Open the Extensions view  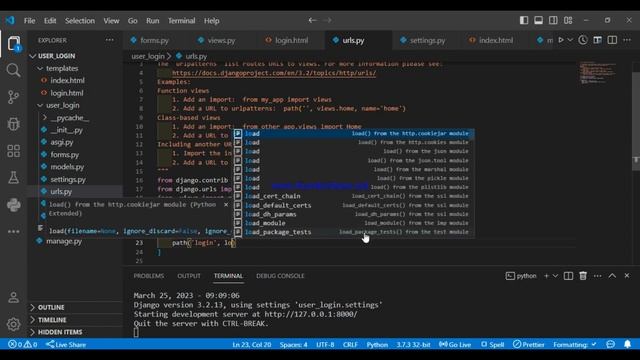point(13,151)
